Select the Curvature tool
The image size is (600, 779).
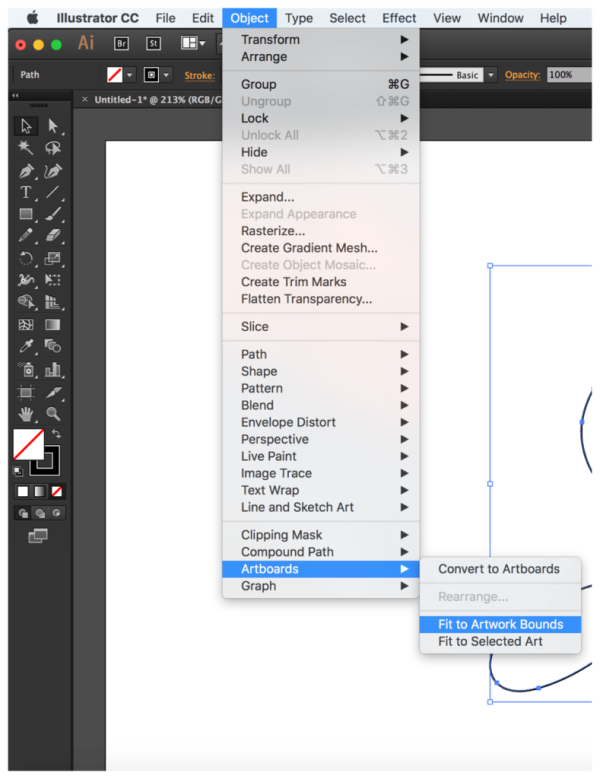pyautogui.click(x=53, y=171)
